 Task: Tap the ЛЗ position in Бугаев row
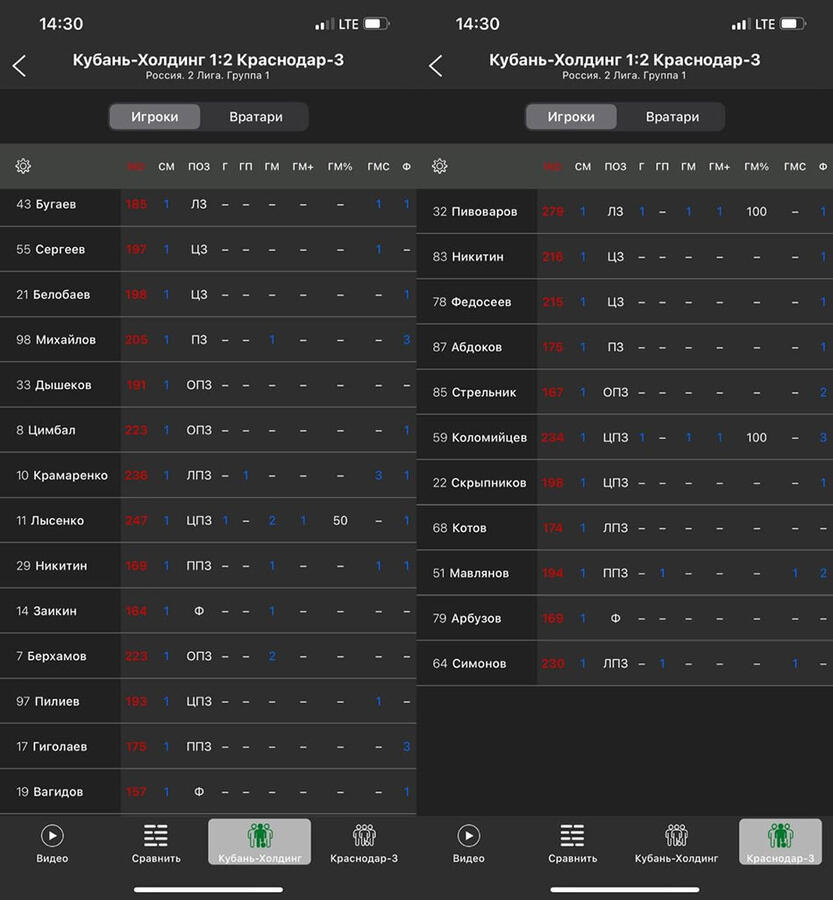(199, 204)
